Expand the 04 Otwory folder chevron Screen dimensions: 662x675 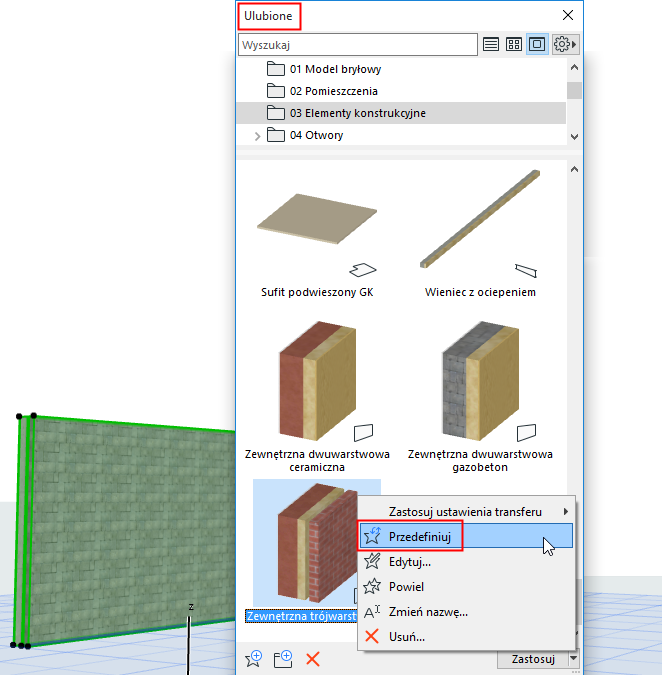(x=257, y=136)
